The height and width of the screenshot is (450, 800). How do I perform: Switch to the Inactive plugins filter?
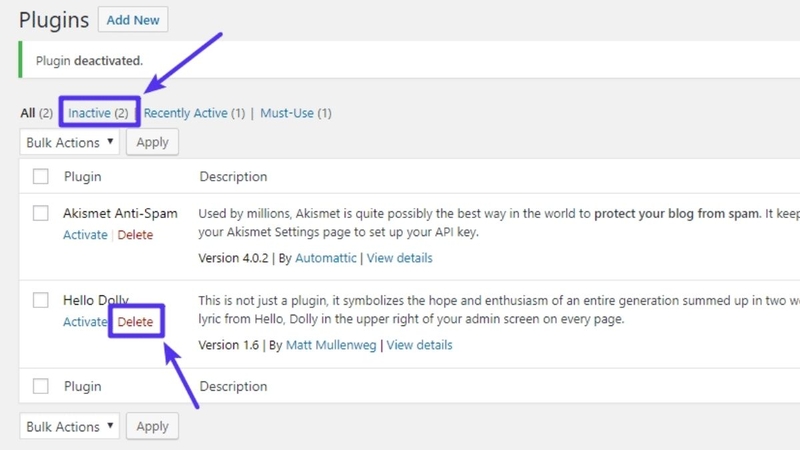(x=97, y=113)
